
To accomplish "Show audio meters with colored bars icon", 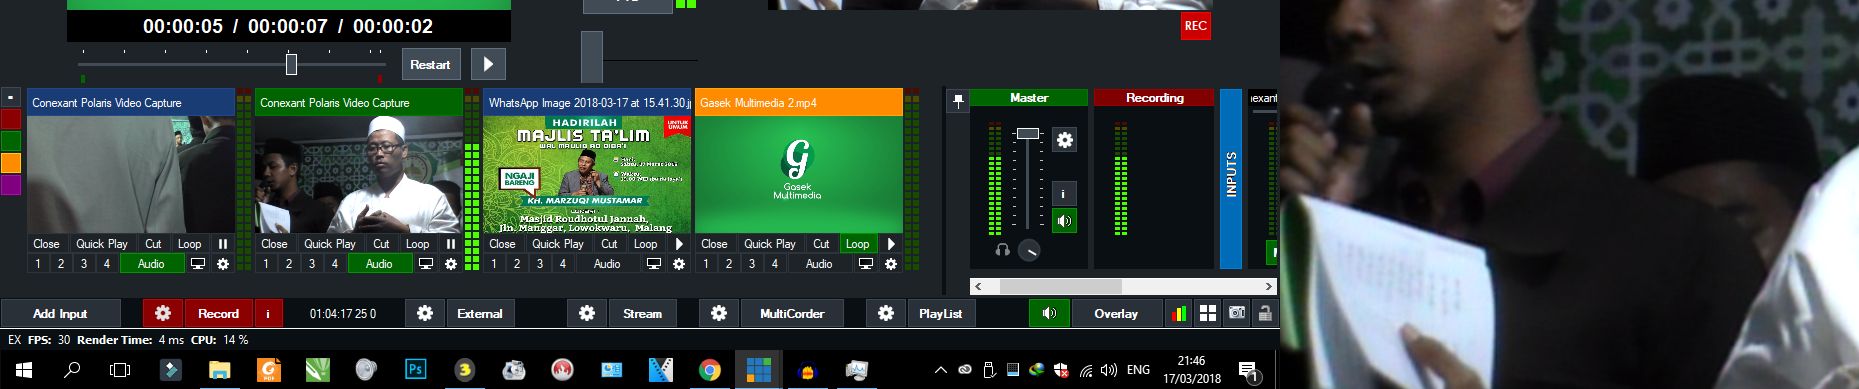I will click(1179, 313).
